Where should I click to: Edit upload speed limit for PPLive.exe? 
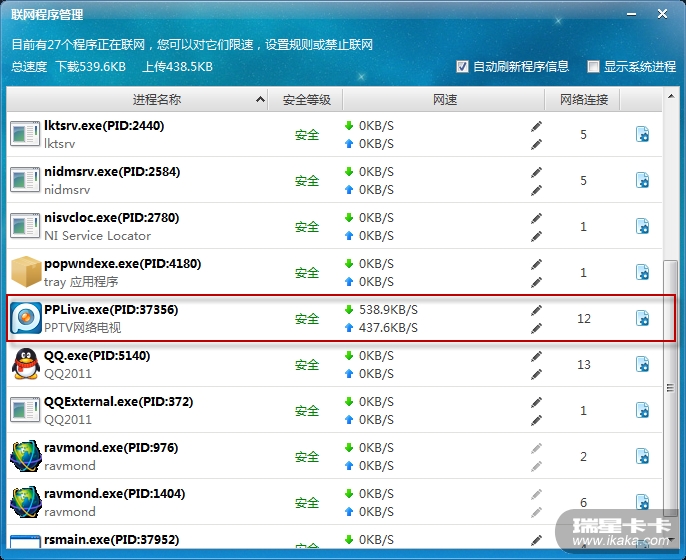pyautogui.click(x=536, y=328)
